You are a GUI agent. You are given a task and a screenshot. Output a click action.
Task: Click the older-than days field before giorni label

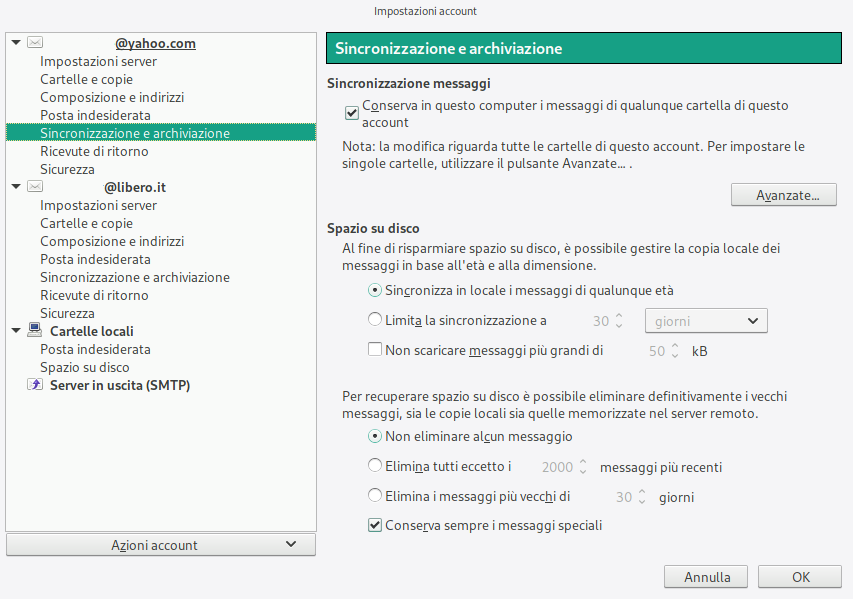tap(623, 497)
